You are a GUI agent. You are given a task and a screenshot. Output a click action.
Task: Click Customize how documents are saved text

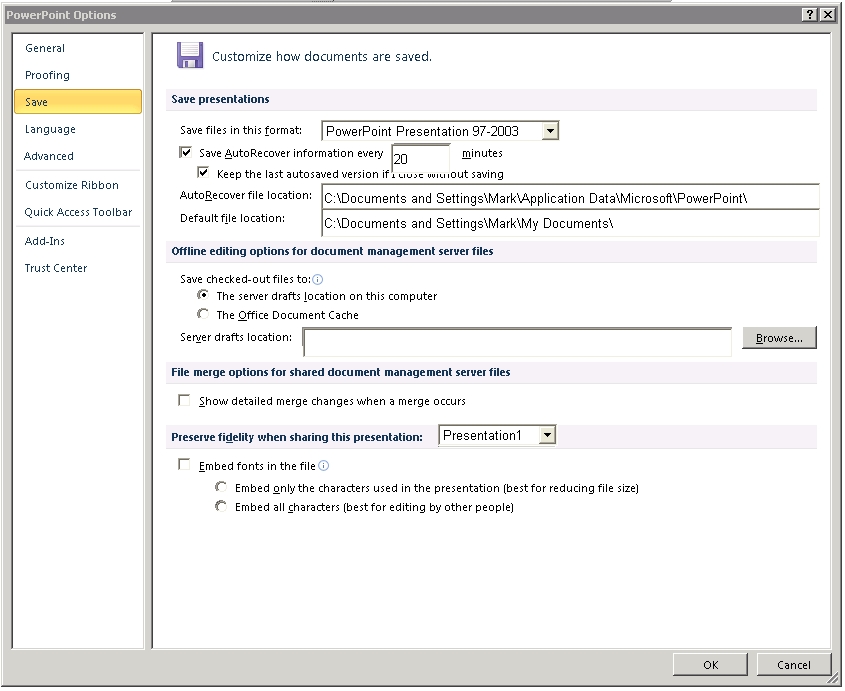322,57
